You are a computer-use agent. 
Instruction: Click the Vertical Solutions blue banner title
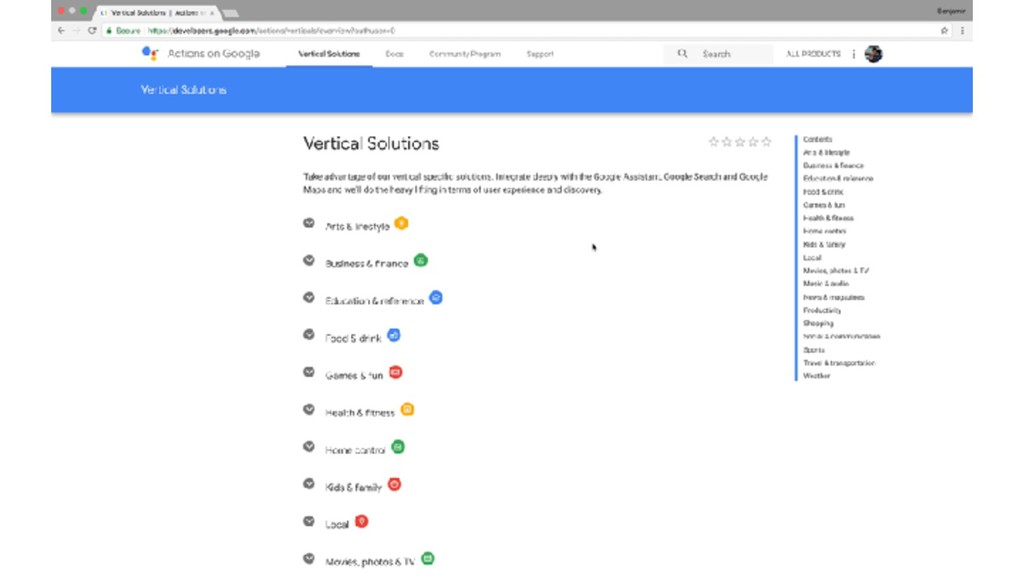click(x=184, y=90)
